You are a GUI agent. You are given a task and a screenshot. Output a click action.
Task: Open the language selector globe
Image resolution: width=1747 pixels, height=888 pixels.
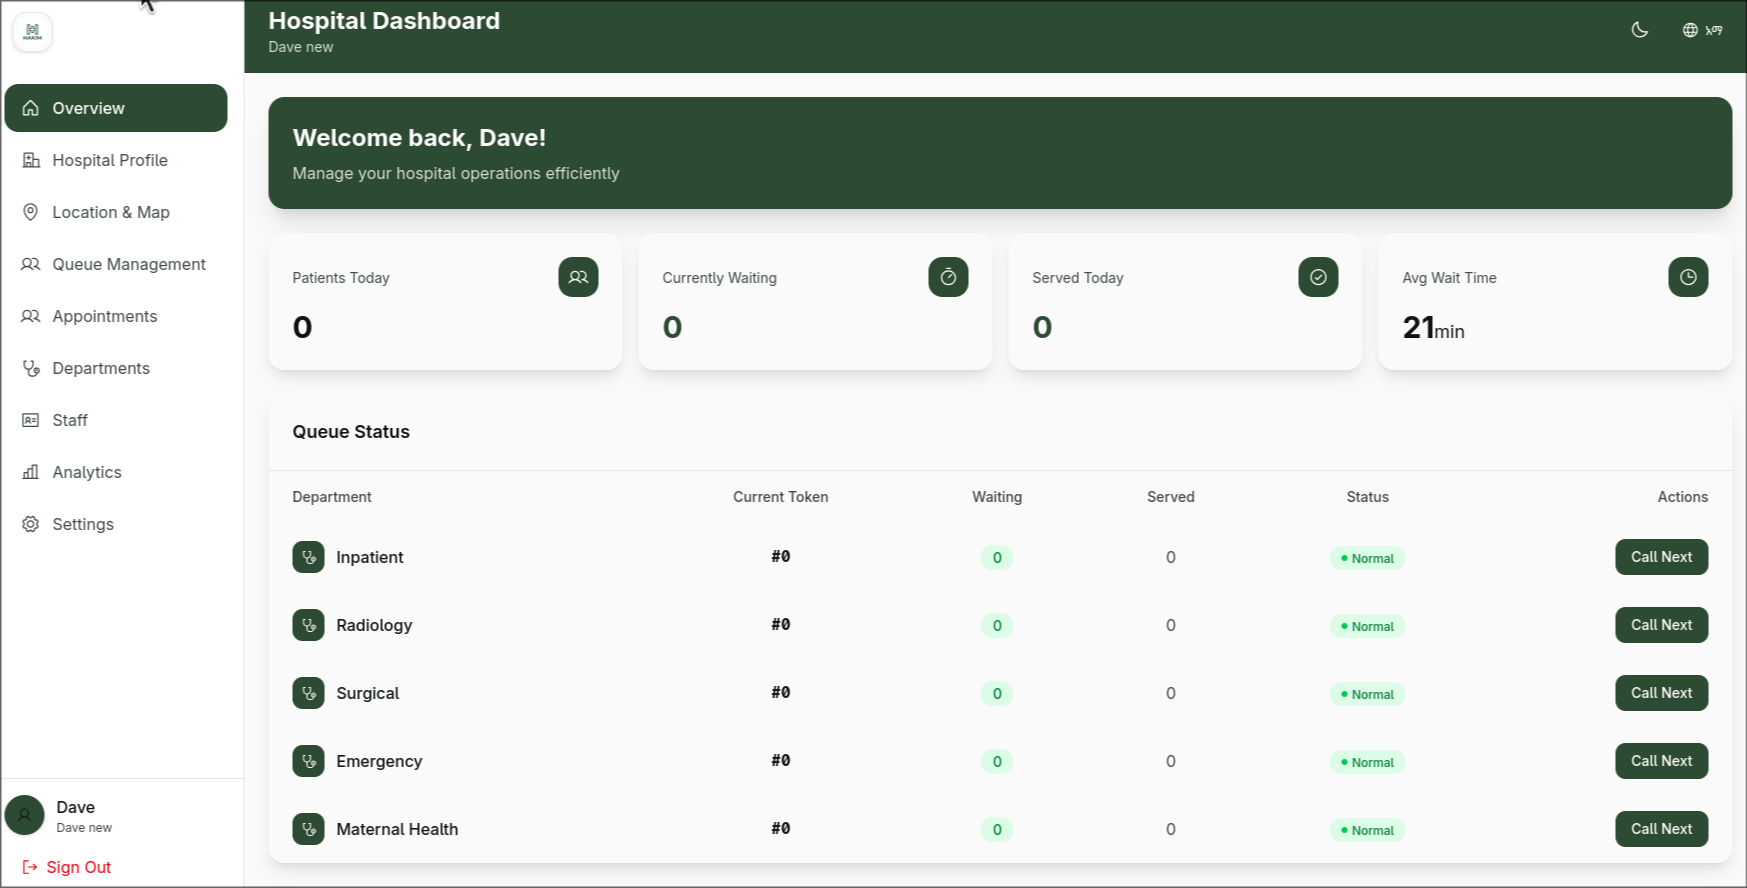[x=1701, y=30]
